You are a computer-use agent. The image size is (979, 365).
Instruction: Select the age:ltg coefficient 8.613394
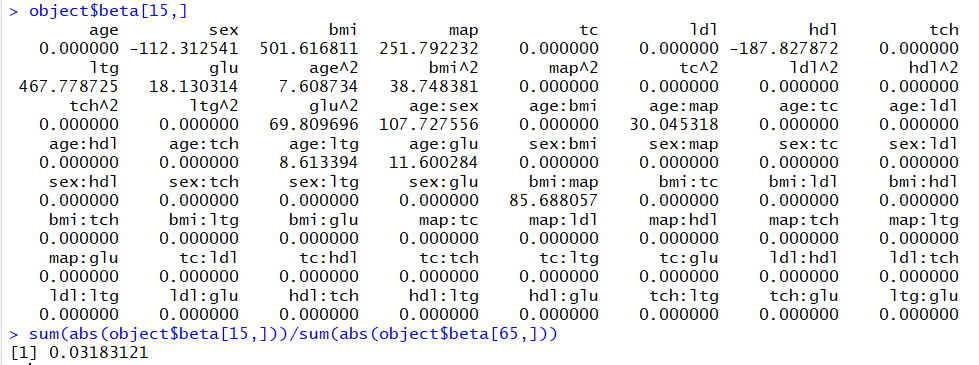pyautogui.click(x=319, y=163)
